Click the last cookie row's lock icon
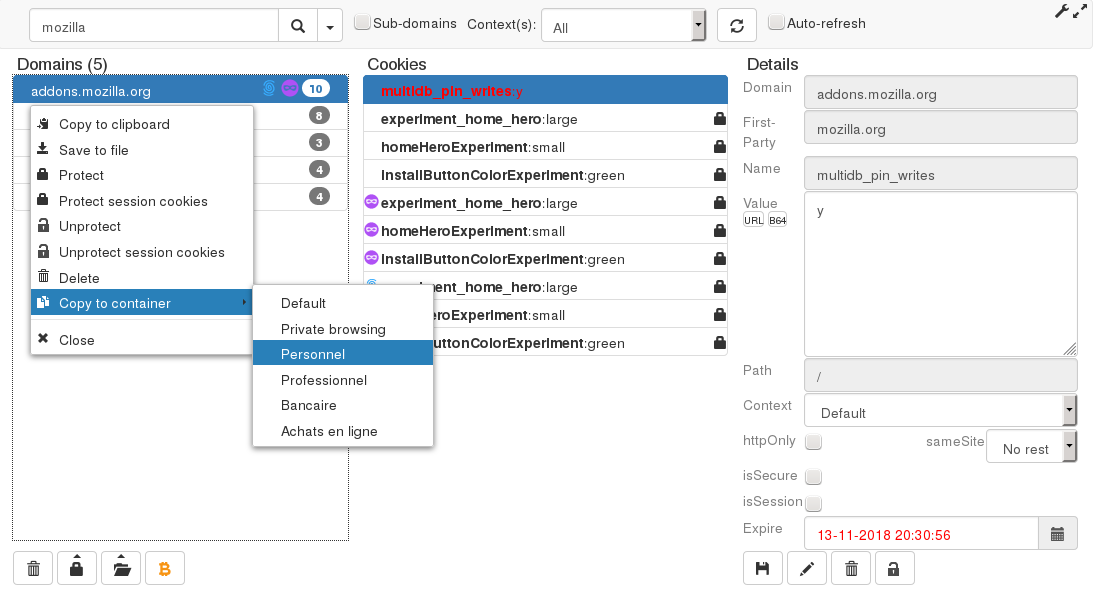Viewport: 1093px width, 593px height. pos(719,343)
